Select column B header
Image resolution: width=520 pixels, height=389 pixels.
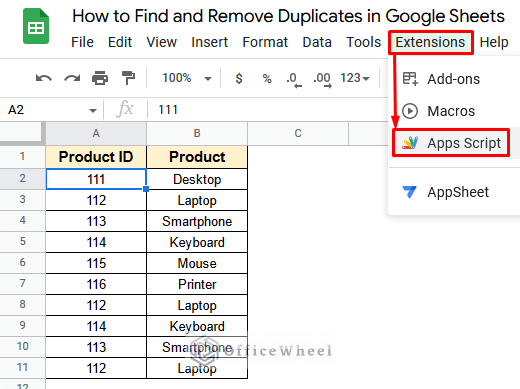[197, 133]
